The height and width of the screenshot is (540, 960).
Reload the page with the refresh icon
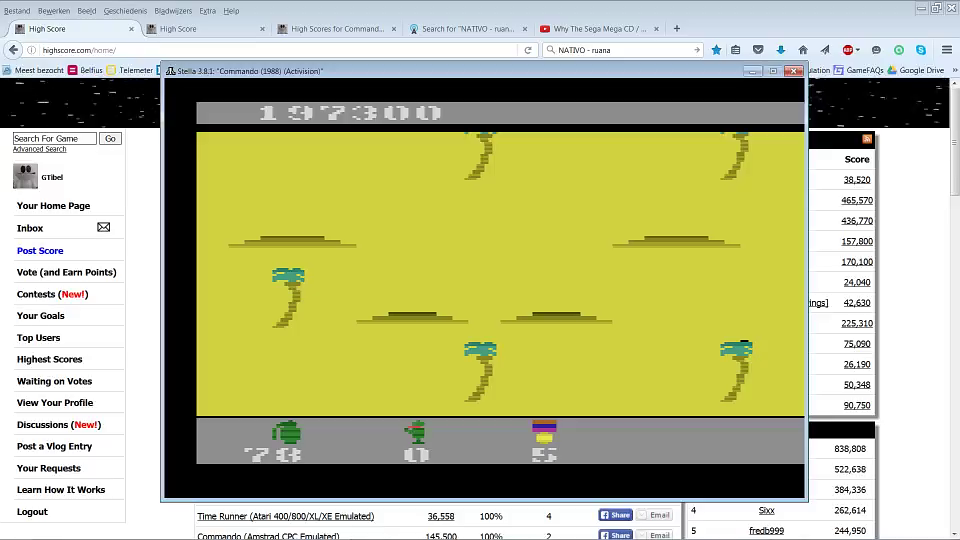pos(528,50)
